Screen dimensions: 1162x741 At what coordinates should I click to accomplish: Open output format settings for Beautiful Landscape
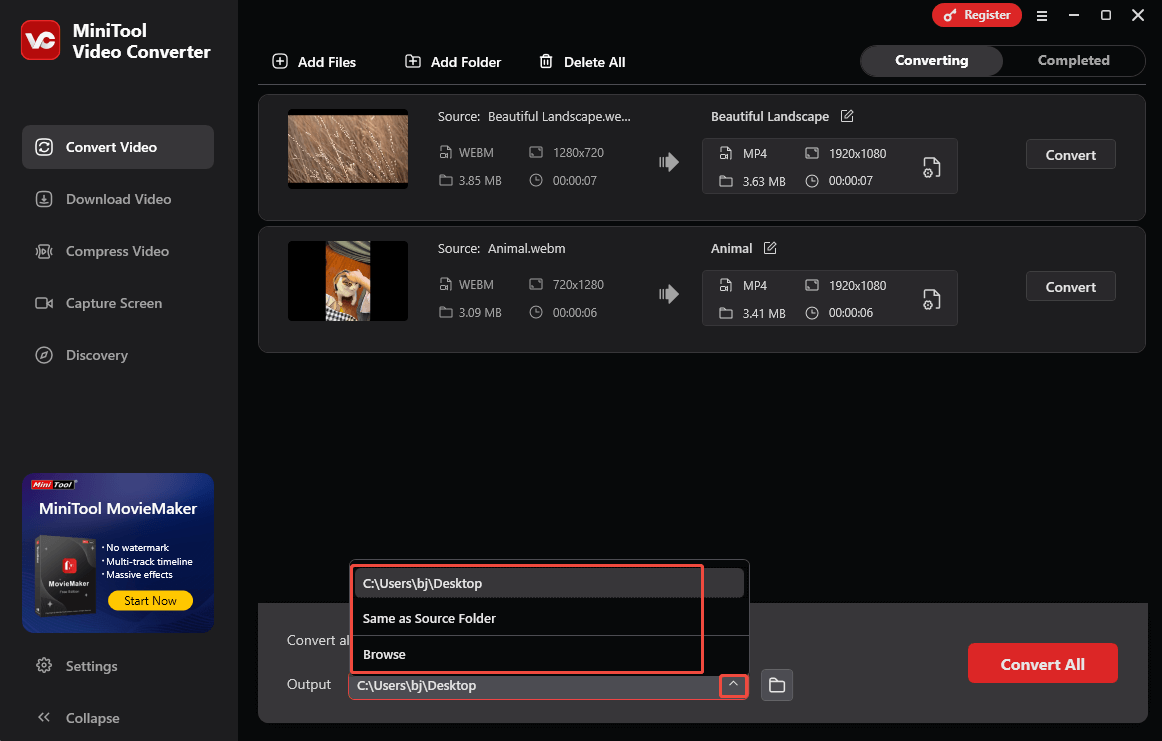(932, 167)
